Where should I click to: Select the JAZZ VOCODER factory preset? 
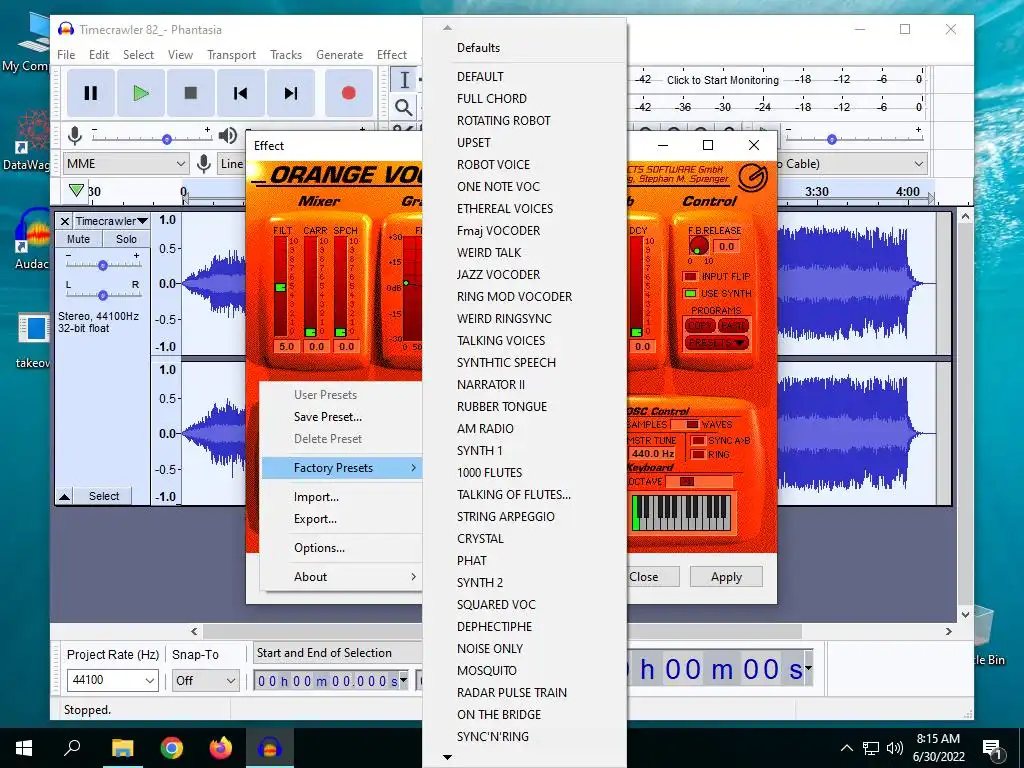[x=498, y=274]
